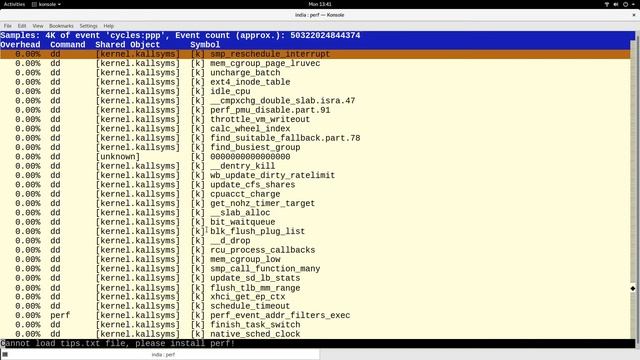This screenshot has width=640, height=360.
Task: Open the Bookmarks menu
Action: [61, 26]
